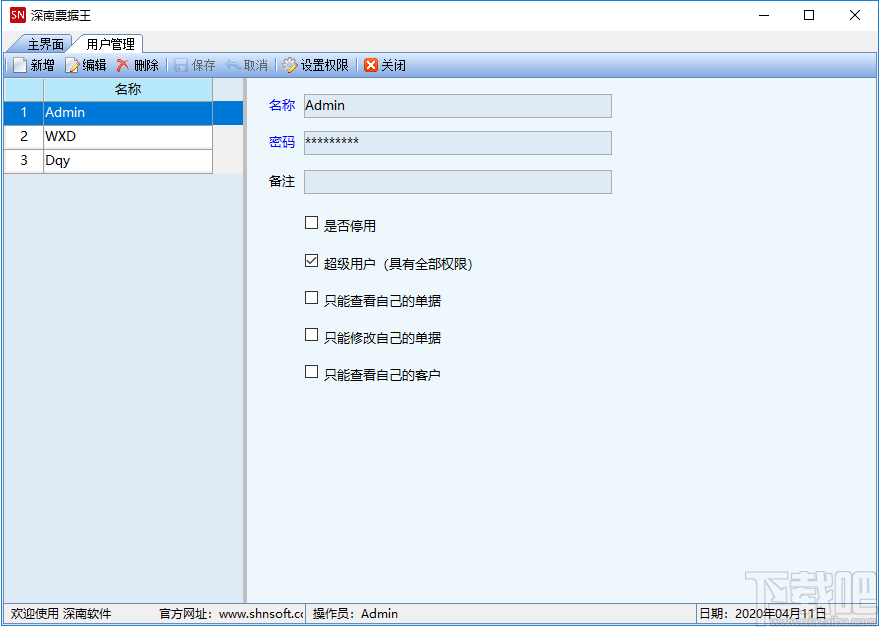Uncheck 超级用户 (具有全部权限) checkbox
This screenshot has height=627, width=880.
pyautogui.click(x=311, y=261)
